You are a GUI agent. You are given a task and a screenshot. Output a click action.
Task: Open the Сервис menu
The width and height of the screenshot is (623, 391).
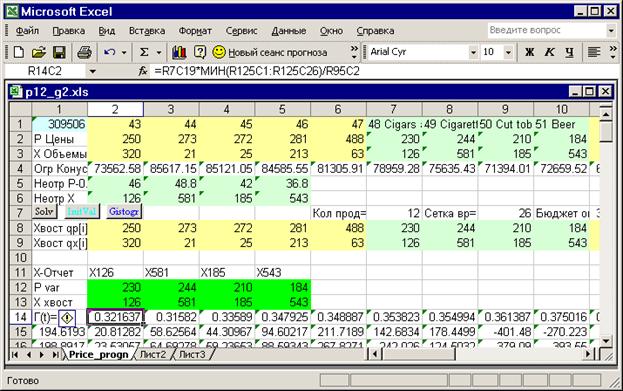pyautogui.click(x=242, y=31)
